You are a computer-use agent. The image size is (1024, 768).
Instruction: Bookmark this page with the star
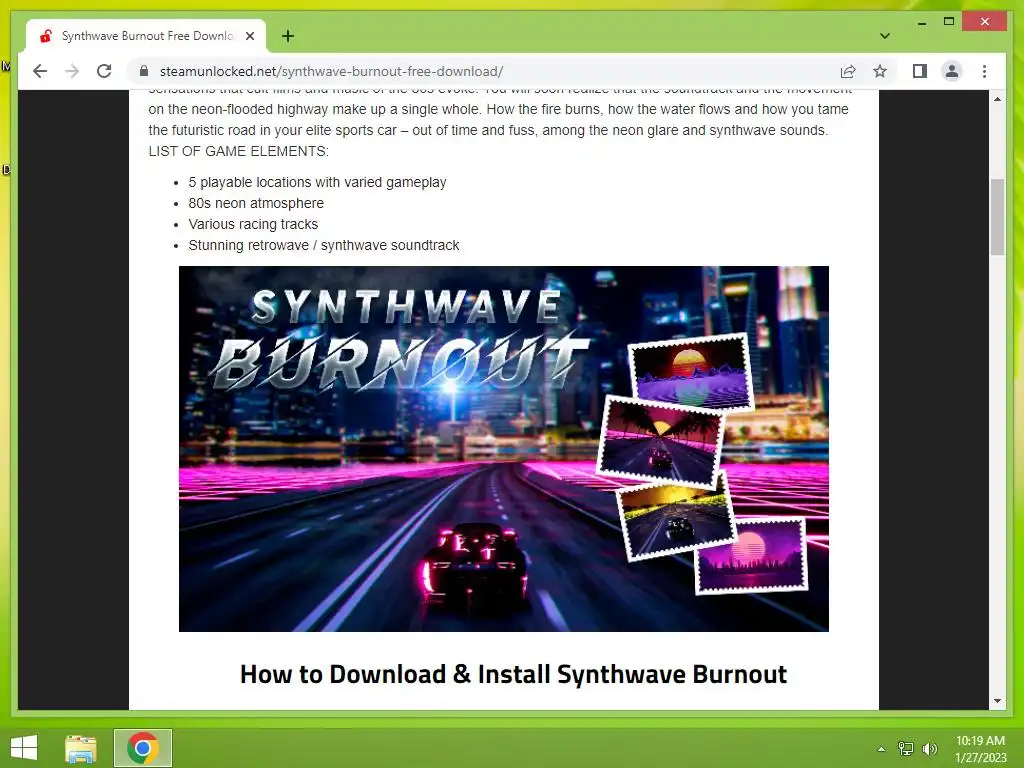pyautogui.click(x=880, y=71)
